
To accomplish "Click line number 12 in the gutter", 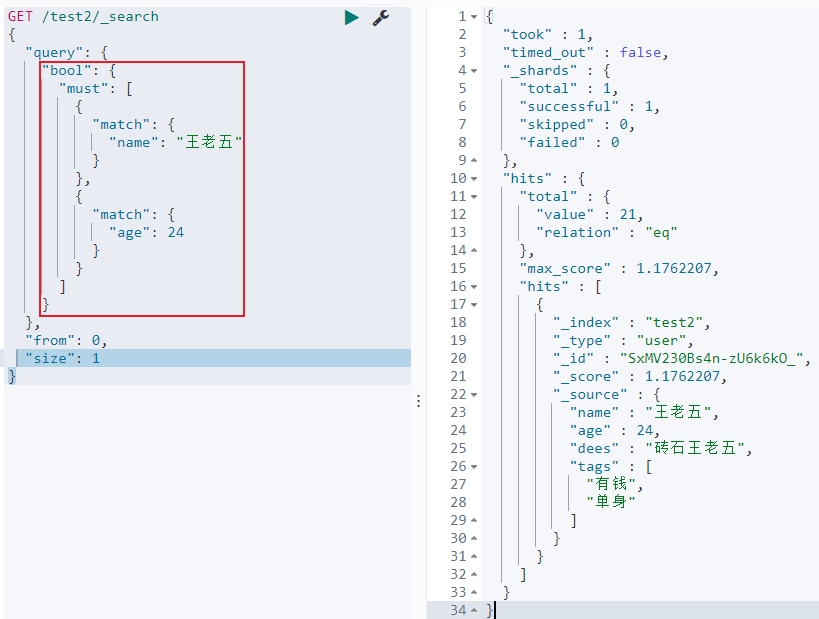I will click(x=458, y=215).
